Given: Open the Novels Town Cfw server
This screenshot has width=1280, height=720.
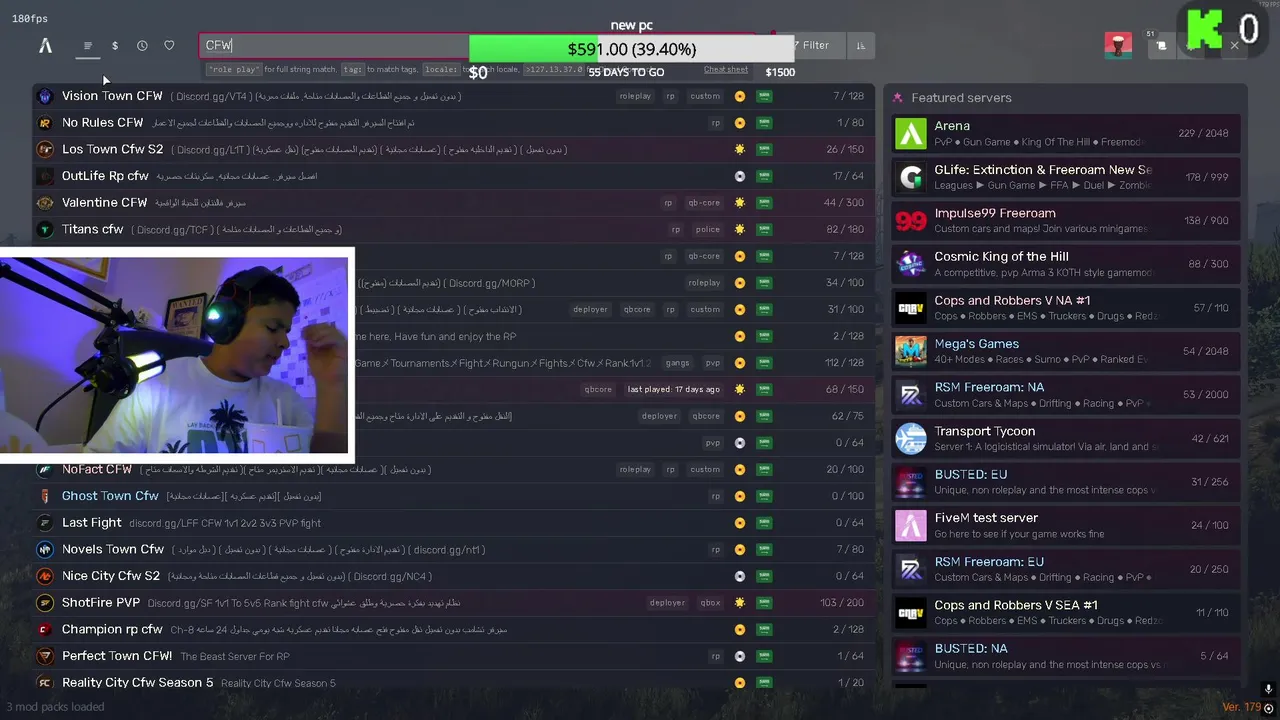Looking at the screenshot, I should pos(453,549).
